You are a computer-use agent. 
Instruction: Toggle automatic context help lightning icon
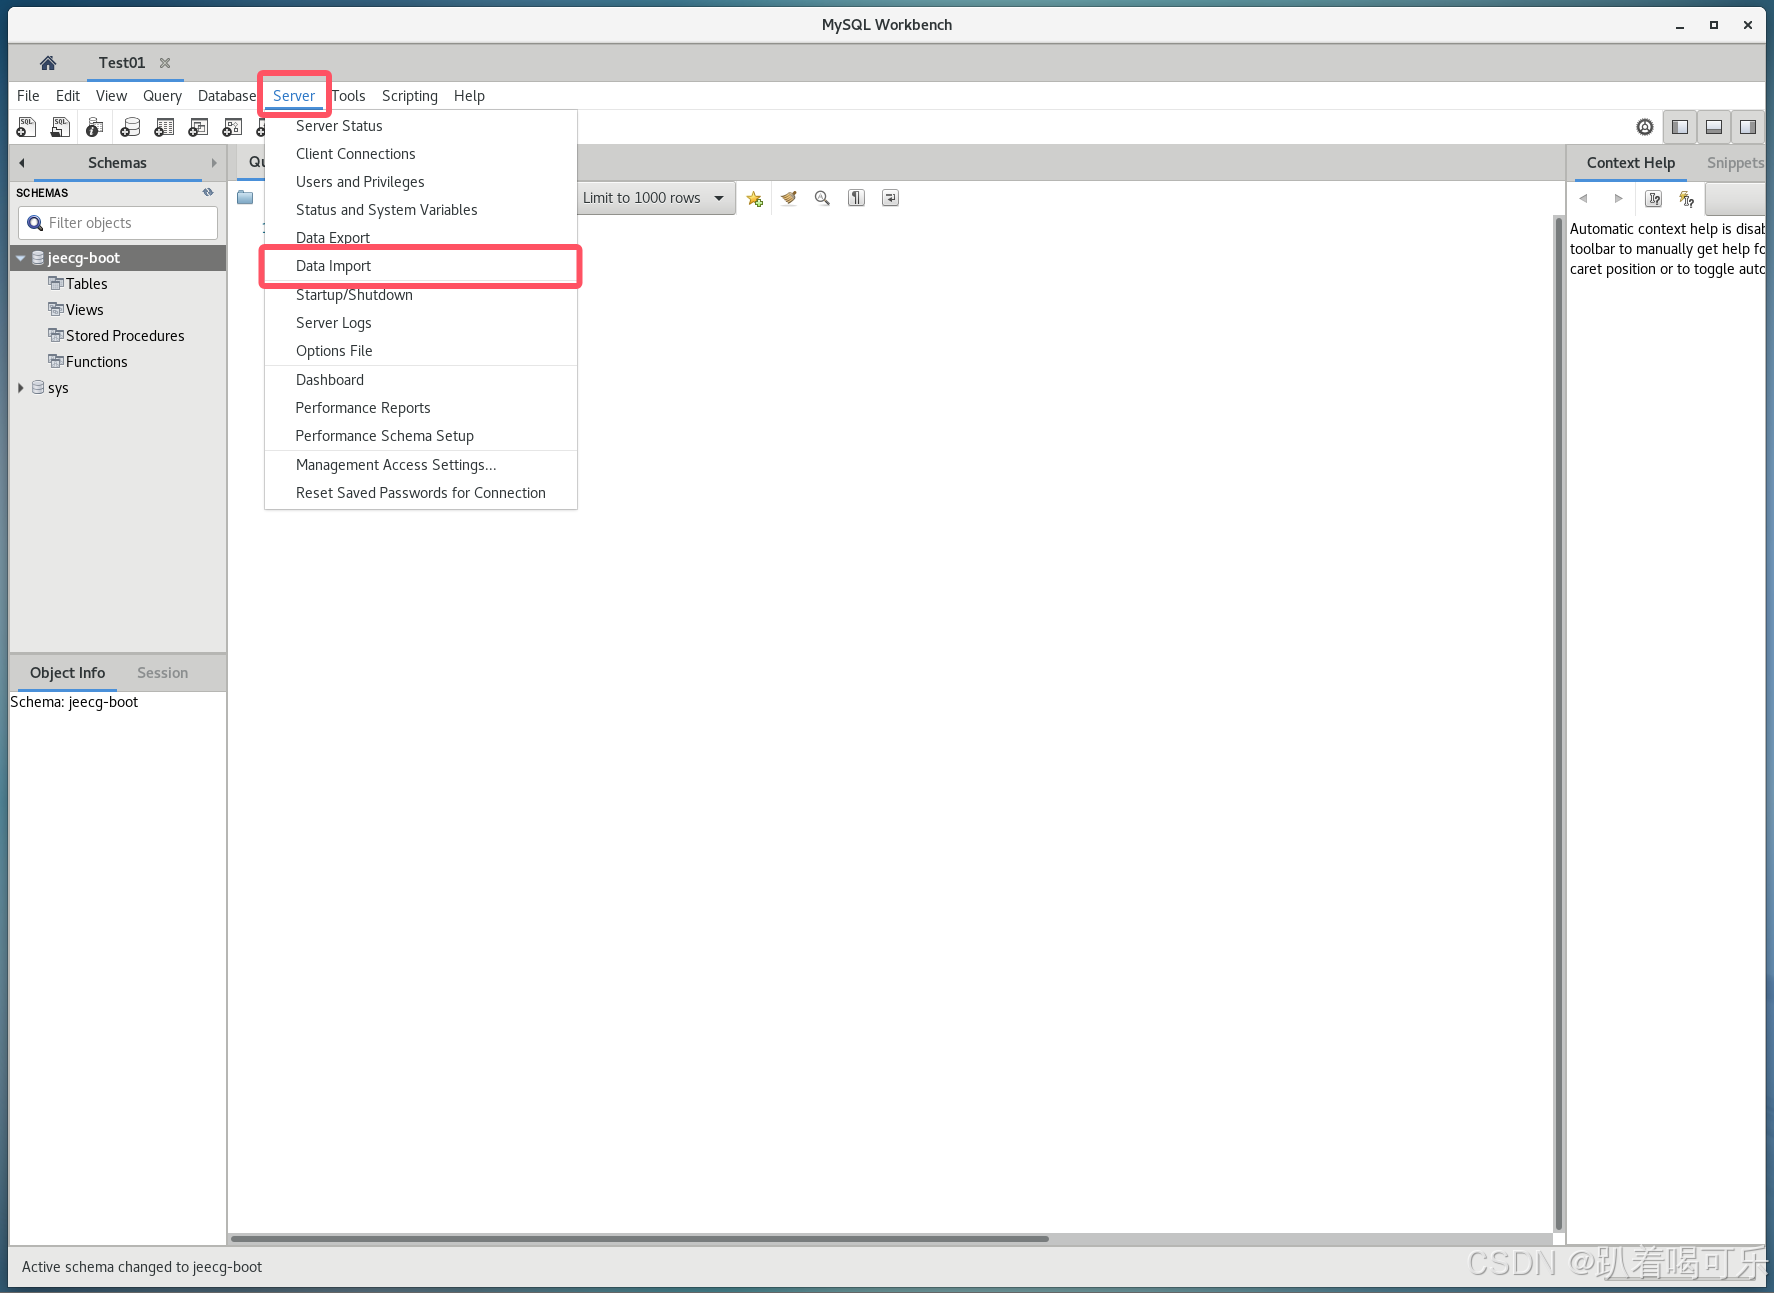tap(1687, 199)
